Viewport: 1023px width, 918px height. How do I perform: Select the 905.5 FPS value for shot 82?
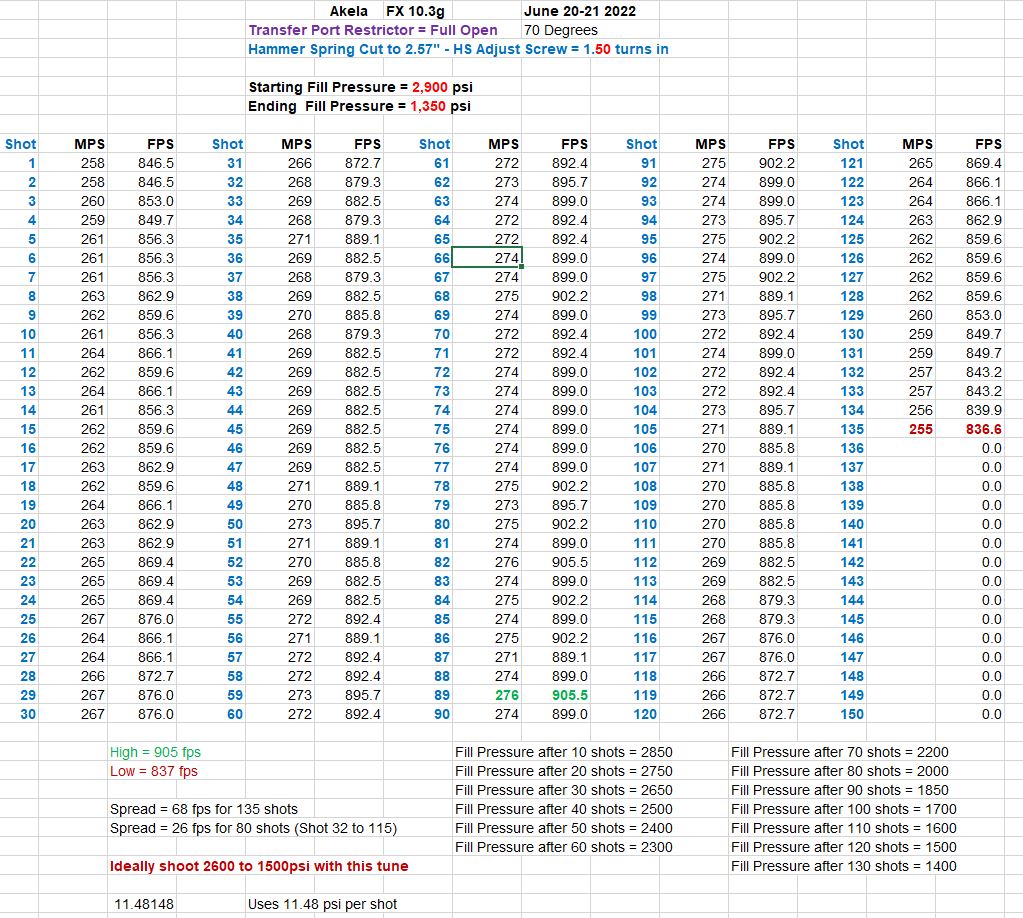pyautogui.click(x=570, y=562)
